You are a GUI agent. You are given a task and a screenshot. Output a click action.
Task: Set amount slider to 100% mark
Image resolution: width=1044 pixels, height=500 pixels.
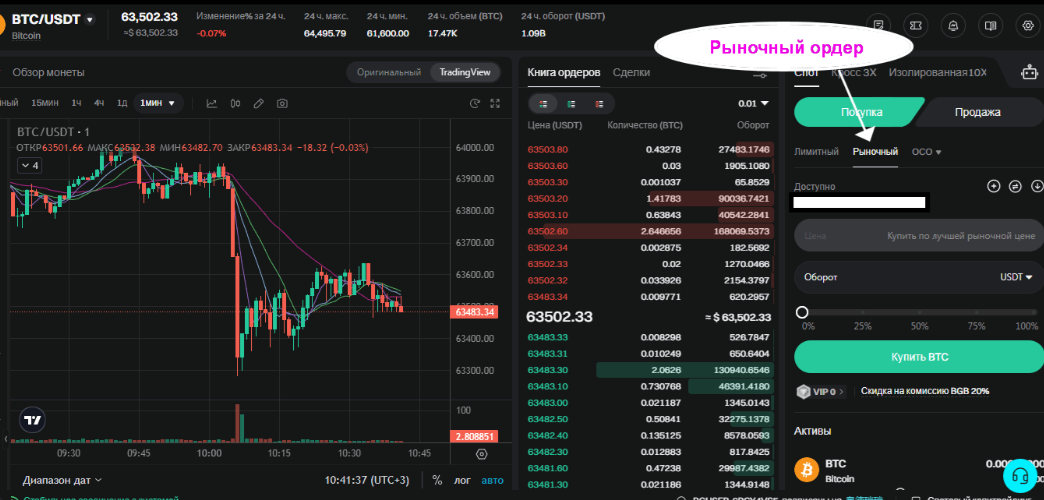click(1034, 312)
